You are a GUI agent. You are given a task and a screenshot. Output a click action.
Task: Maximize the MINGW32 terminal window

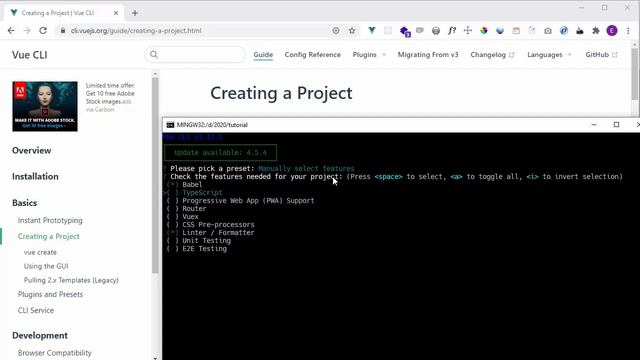(616, 125)
